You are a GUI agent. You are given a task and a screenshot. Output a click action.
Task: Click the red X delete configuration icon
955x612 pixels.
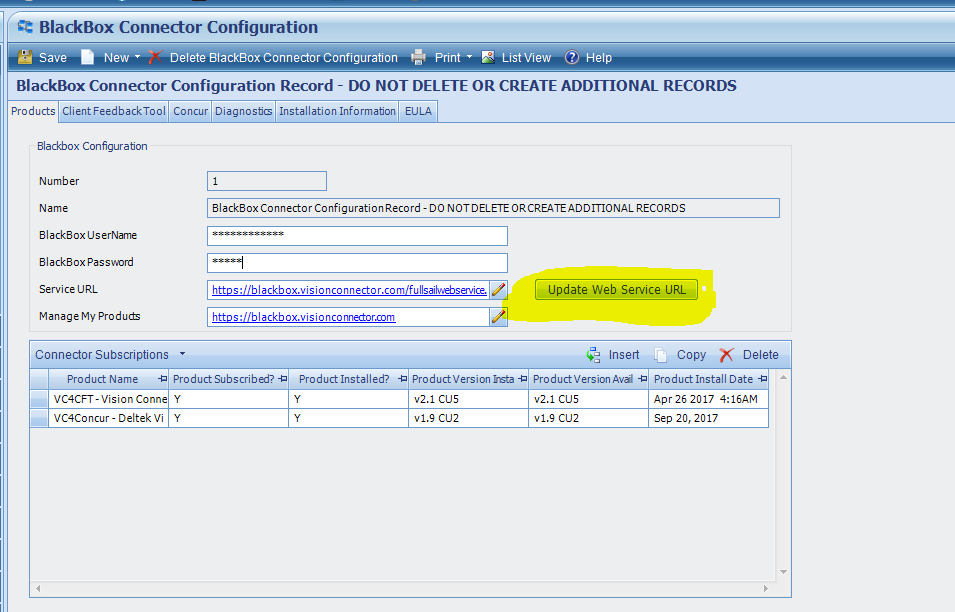point(155,57)
